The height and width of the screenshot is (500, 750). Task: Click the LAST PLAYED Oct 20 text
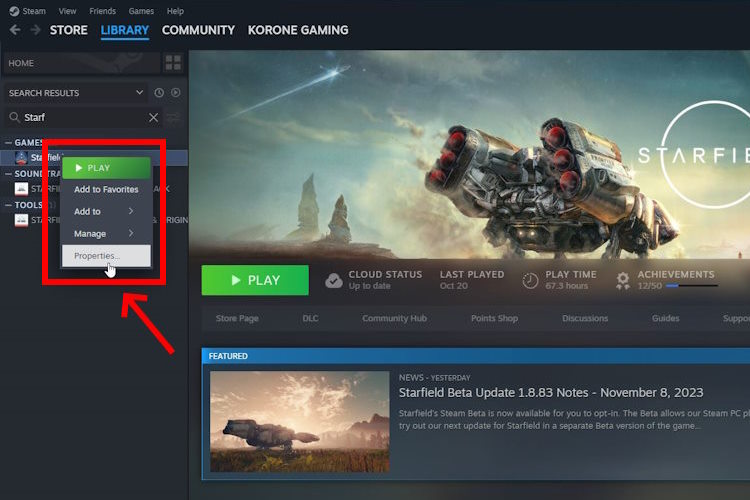[472, 280]
